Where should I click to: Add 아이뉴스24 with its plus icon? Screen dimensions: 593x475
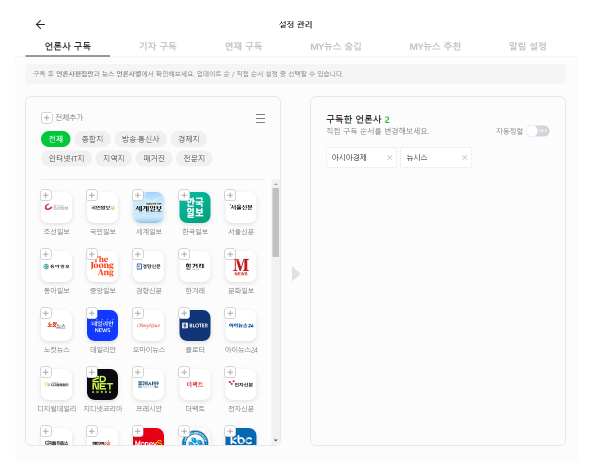[230, 313]
